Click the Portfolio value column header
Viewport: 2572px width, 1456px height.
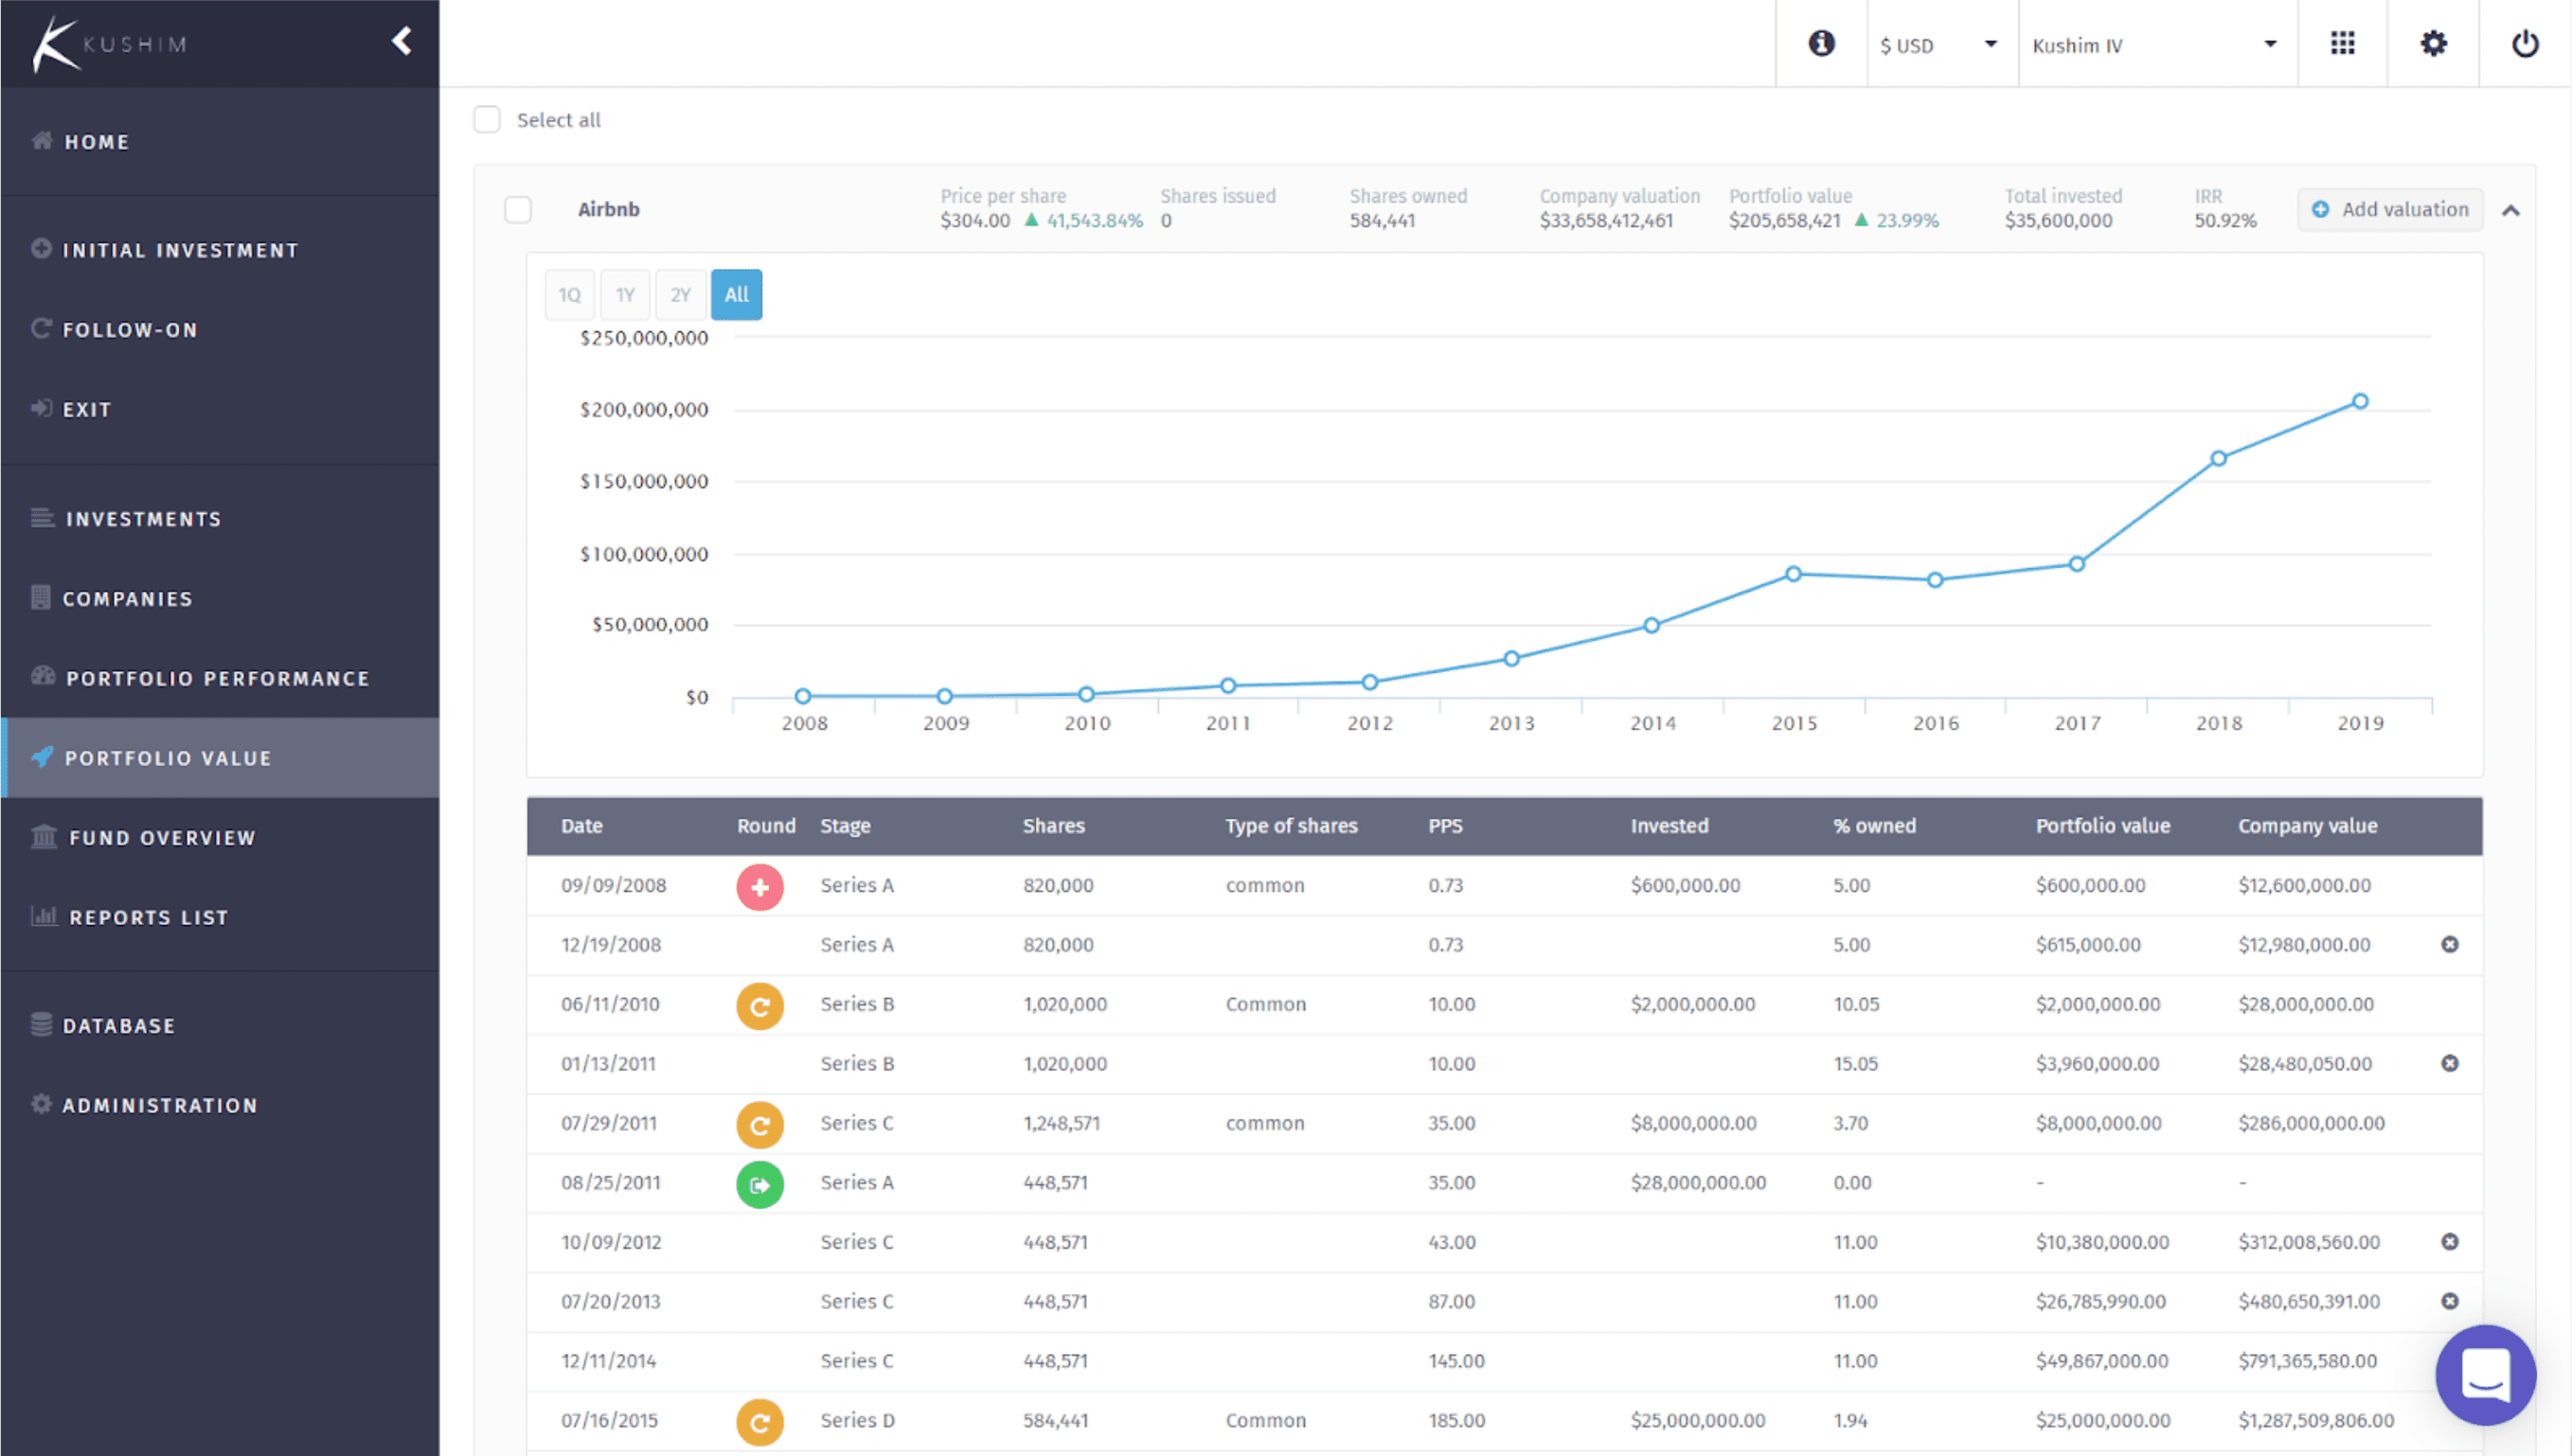2103,826
